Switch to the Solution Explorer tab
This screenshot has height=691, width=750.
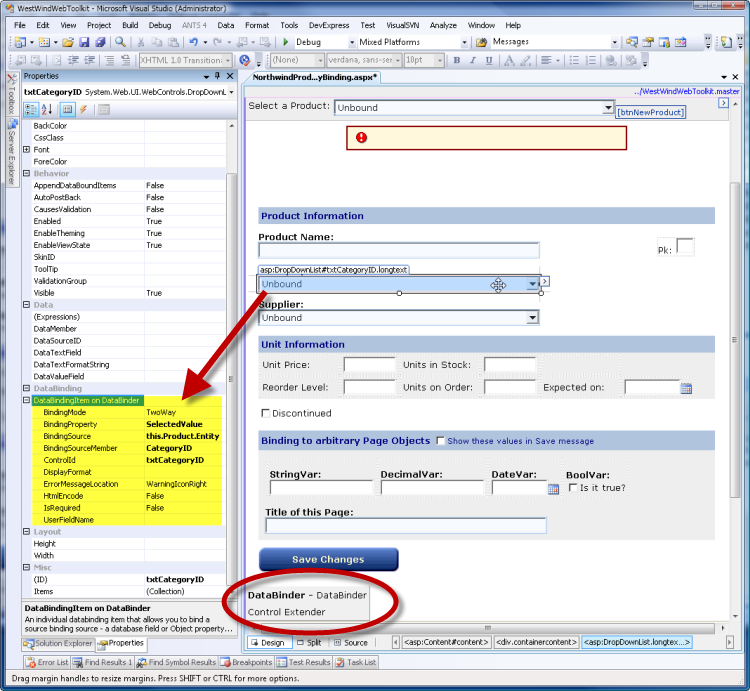coord(58,643)
